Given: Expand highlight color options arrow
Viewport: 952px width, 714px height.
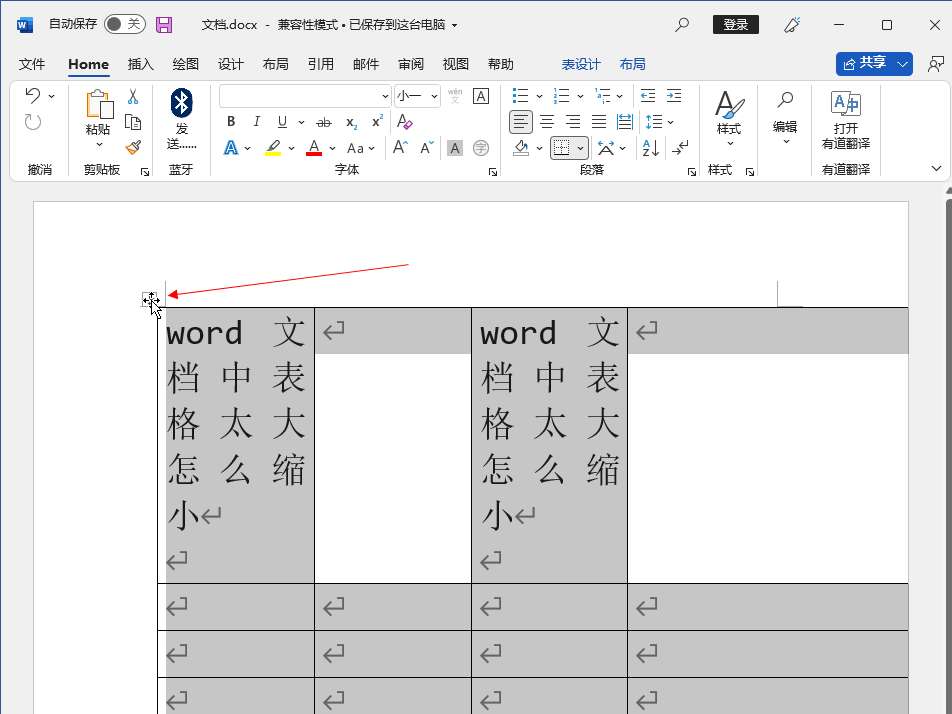Looking at the screenshot, I should pyautogui.click(x=291, y=148).
